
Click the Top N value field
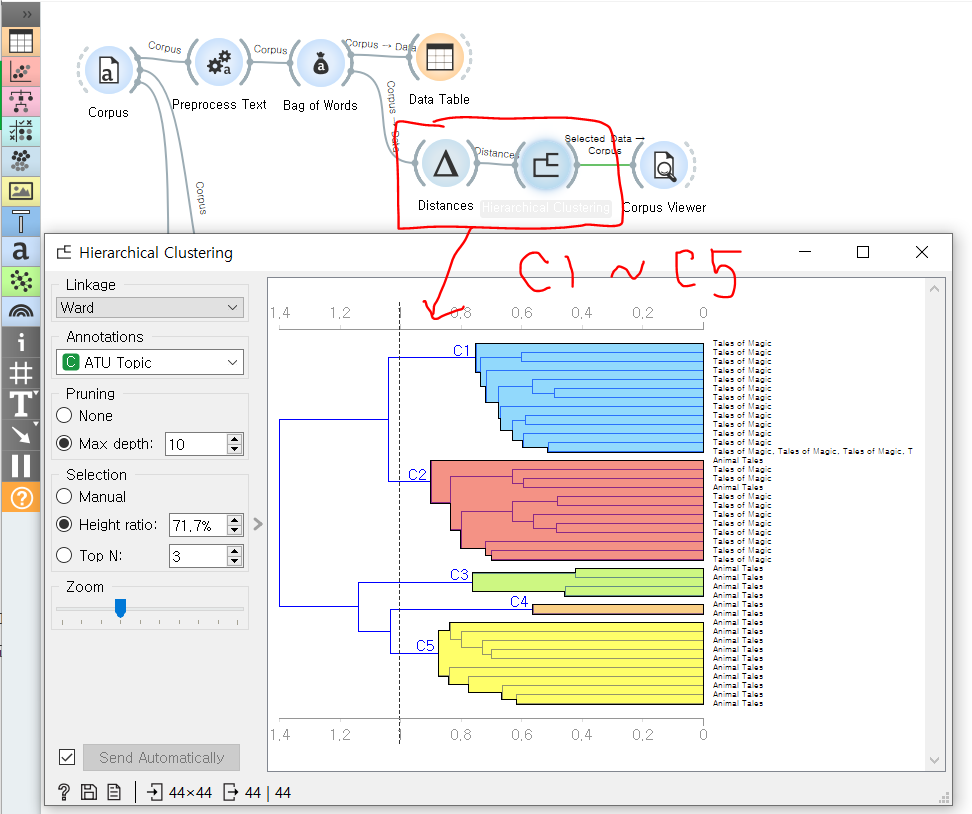coord(198,556)
